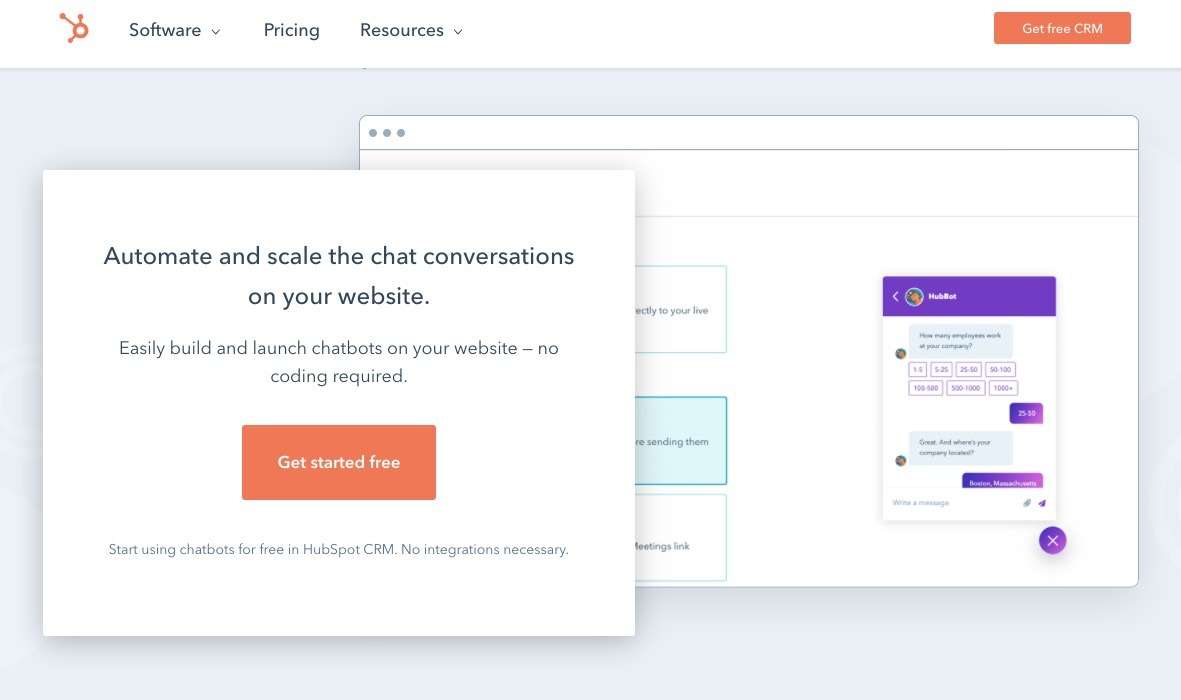Click the Write a message field
1181x700 pixels.
coord(952,503)
